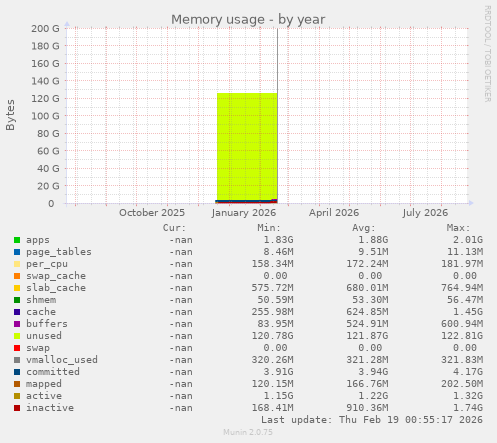Click the 'Munin 2.0.75' footer text
This screenshot has height=443, width=497.
pyautogui.click(x=248, y=432)
